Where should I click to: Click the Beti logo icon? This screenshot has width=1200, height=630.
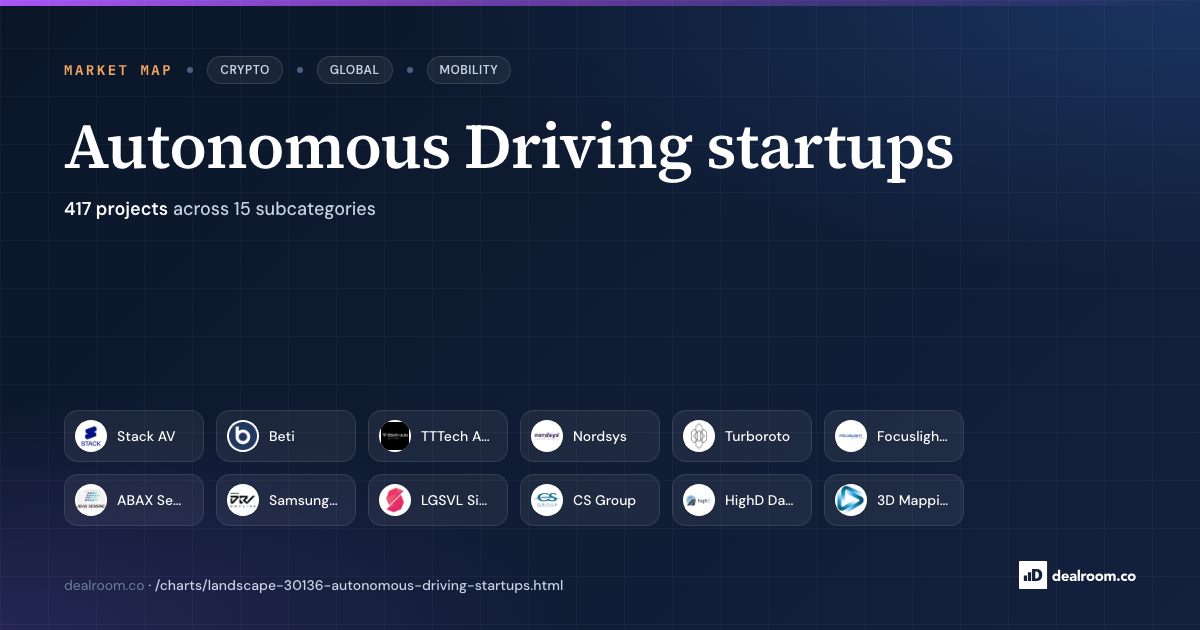(243, 436)
